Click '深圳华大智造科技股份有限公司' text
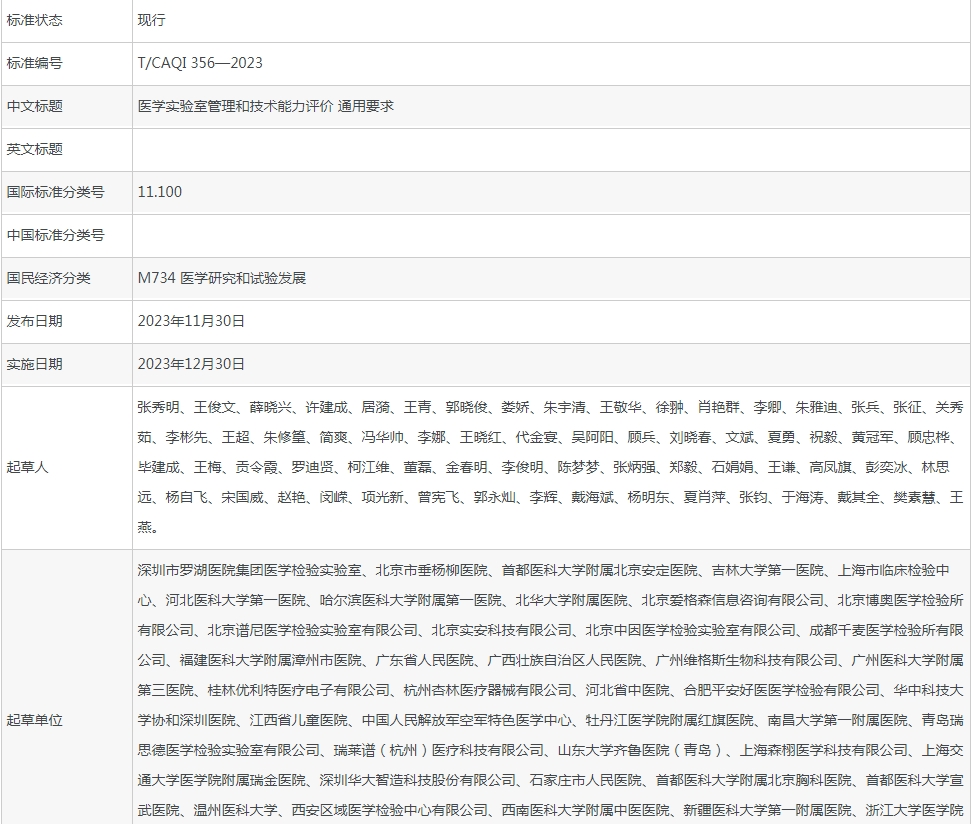This screenshot has height=824, width=972. (x=418, y=780)
